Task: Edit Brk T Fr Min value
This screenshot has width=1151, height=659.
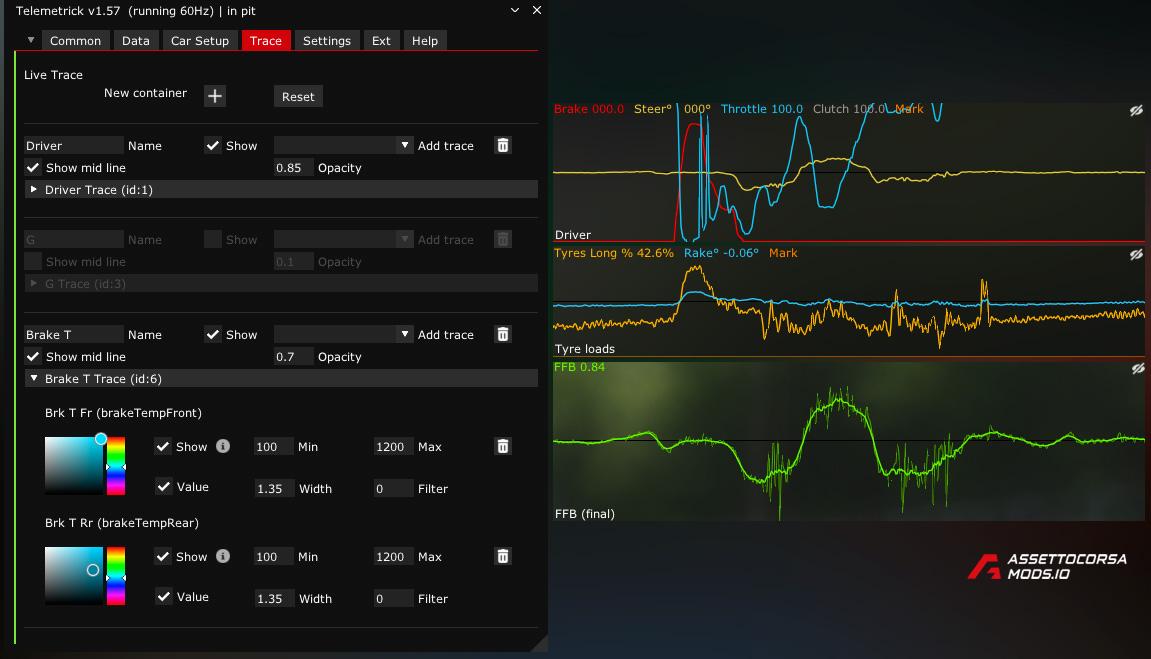Action: [274, 446]
